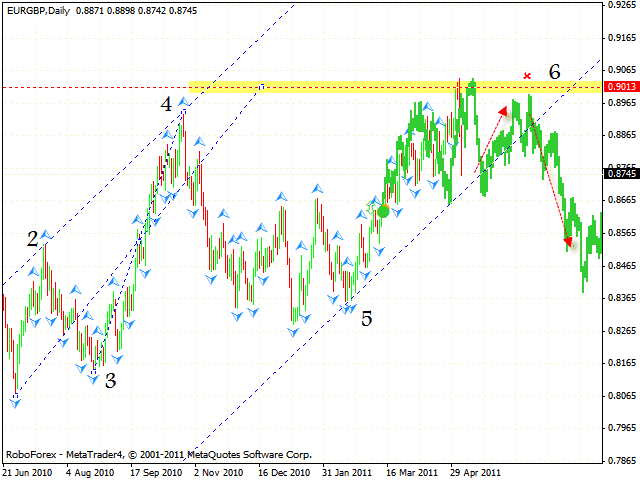Select the blue fractal arrow under the lowest June 2010 low

pos(15,402)
